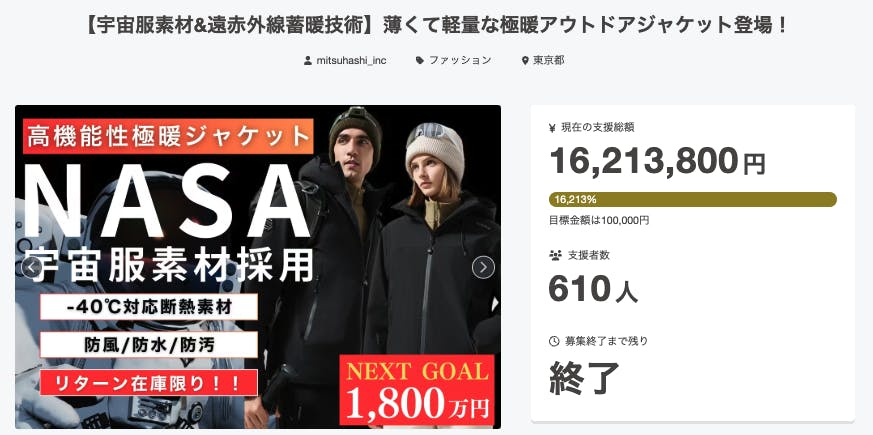Click the NEXT GOAL 1,800万円 badge

(417, 390)
